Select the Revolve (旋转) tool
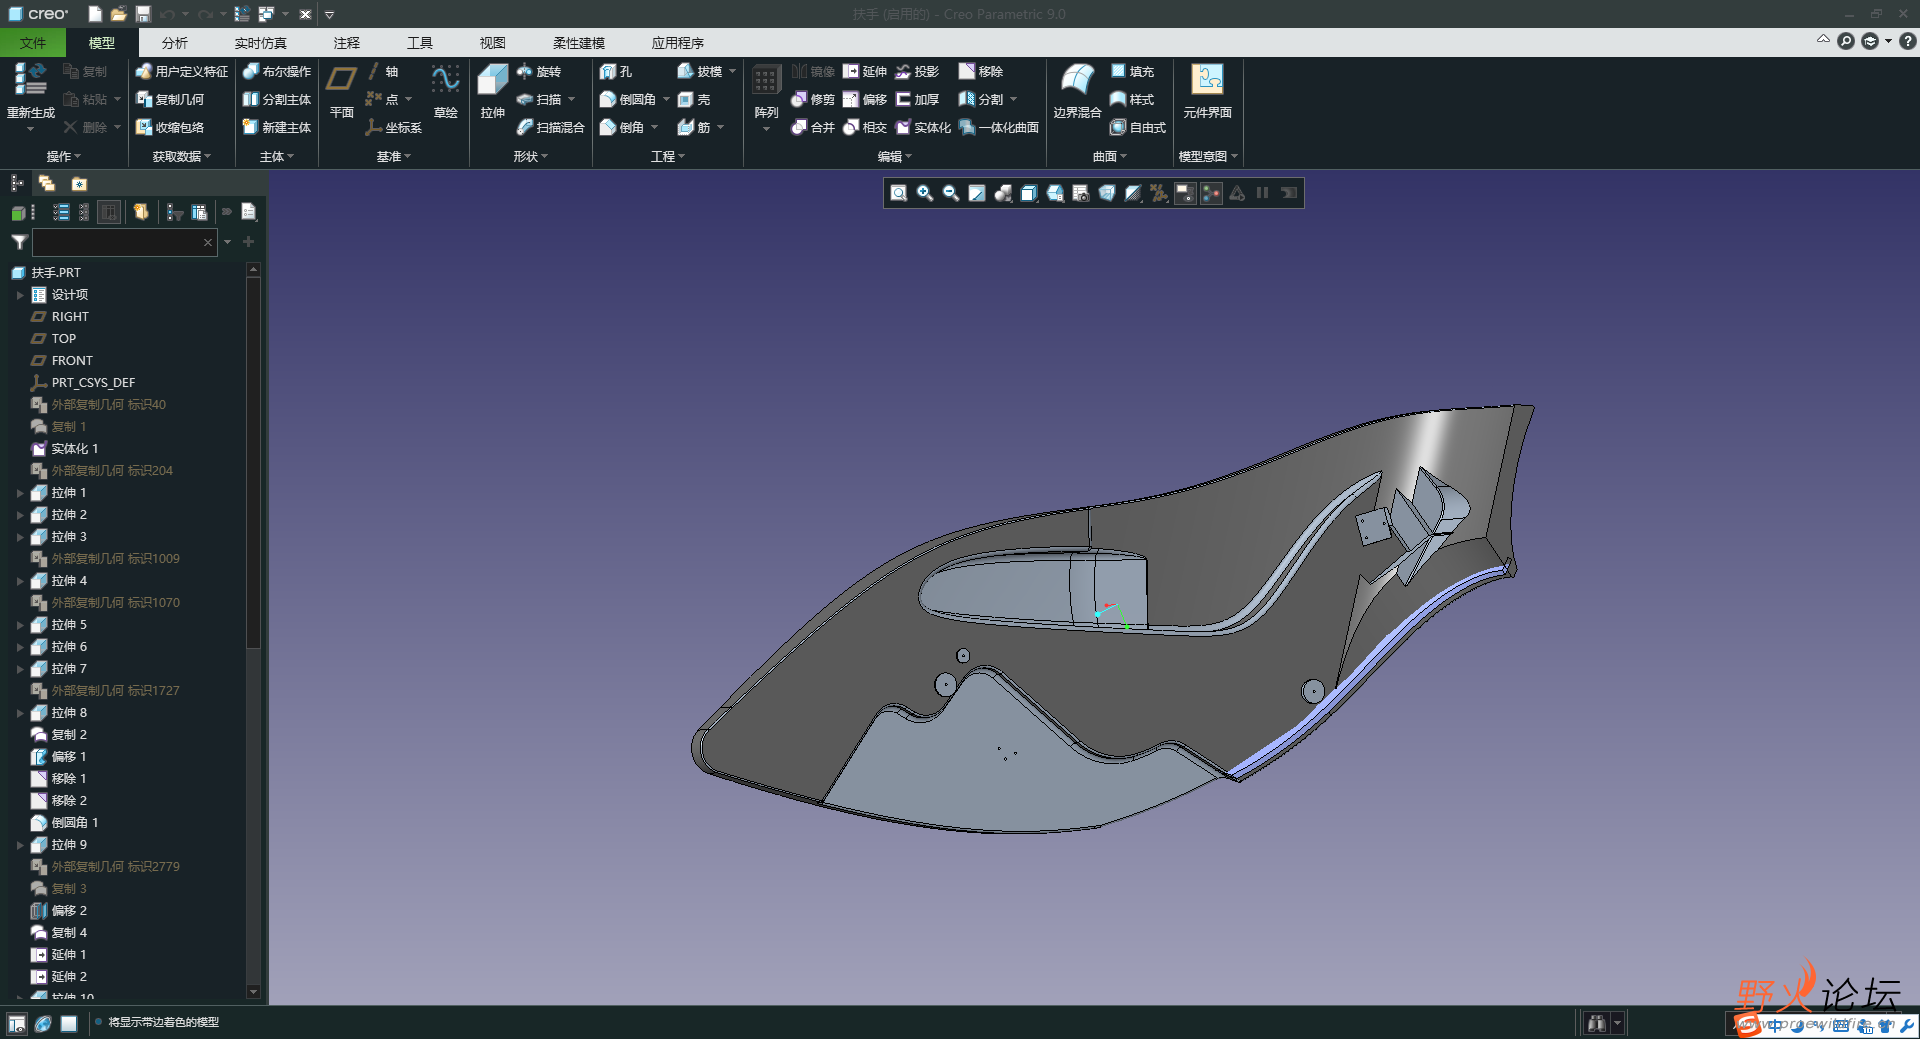The height and width of the screenshot is (1040, 1920). pos(539,72)
